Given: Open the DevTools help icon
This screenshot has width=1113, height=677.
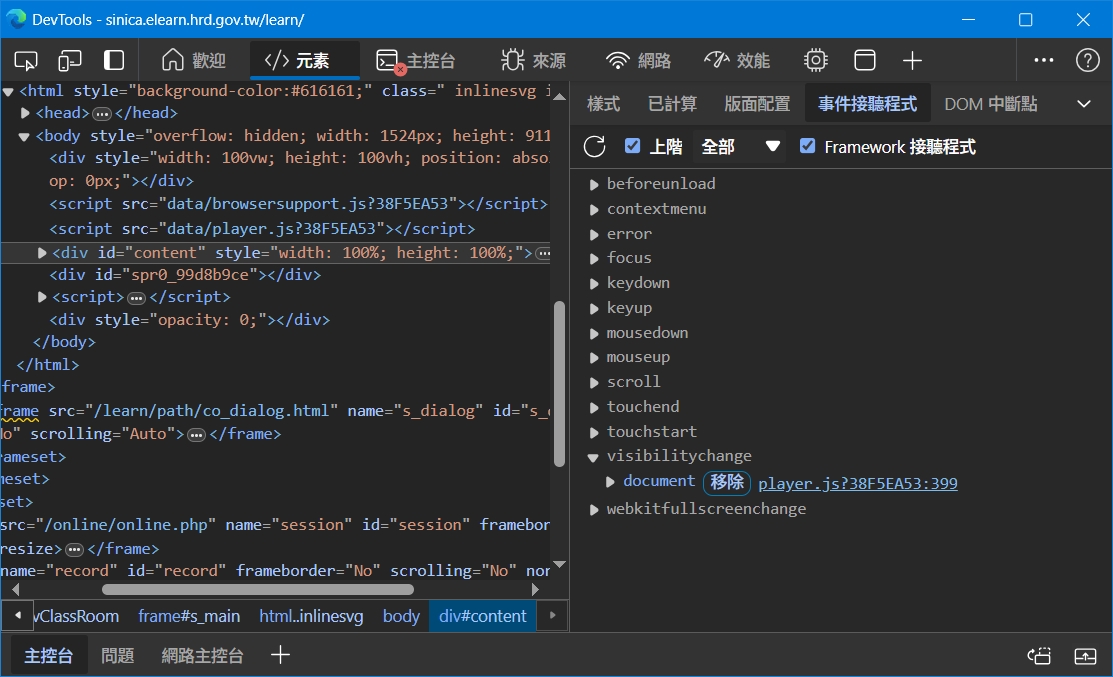Looking at the screenshot, I should pyautogui.click(x=1087, y=60).
